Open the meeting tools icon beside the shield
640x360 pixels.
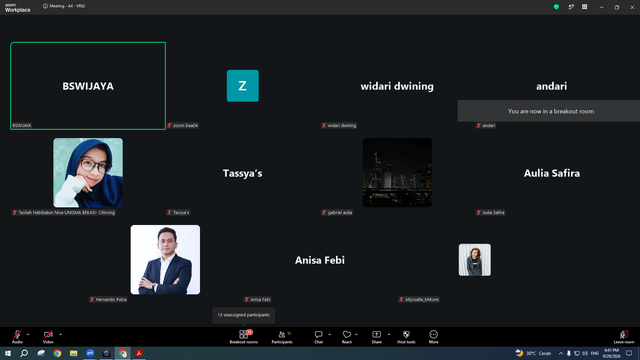pyautogui.click(x=571, y=7)
